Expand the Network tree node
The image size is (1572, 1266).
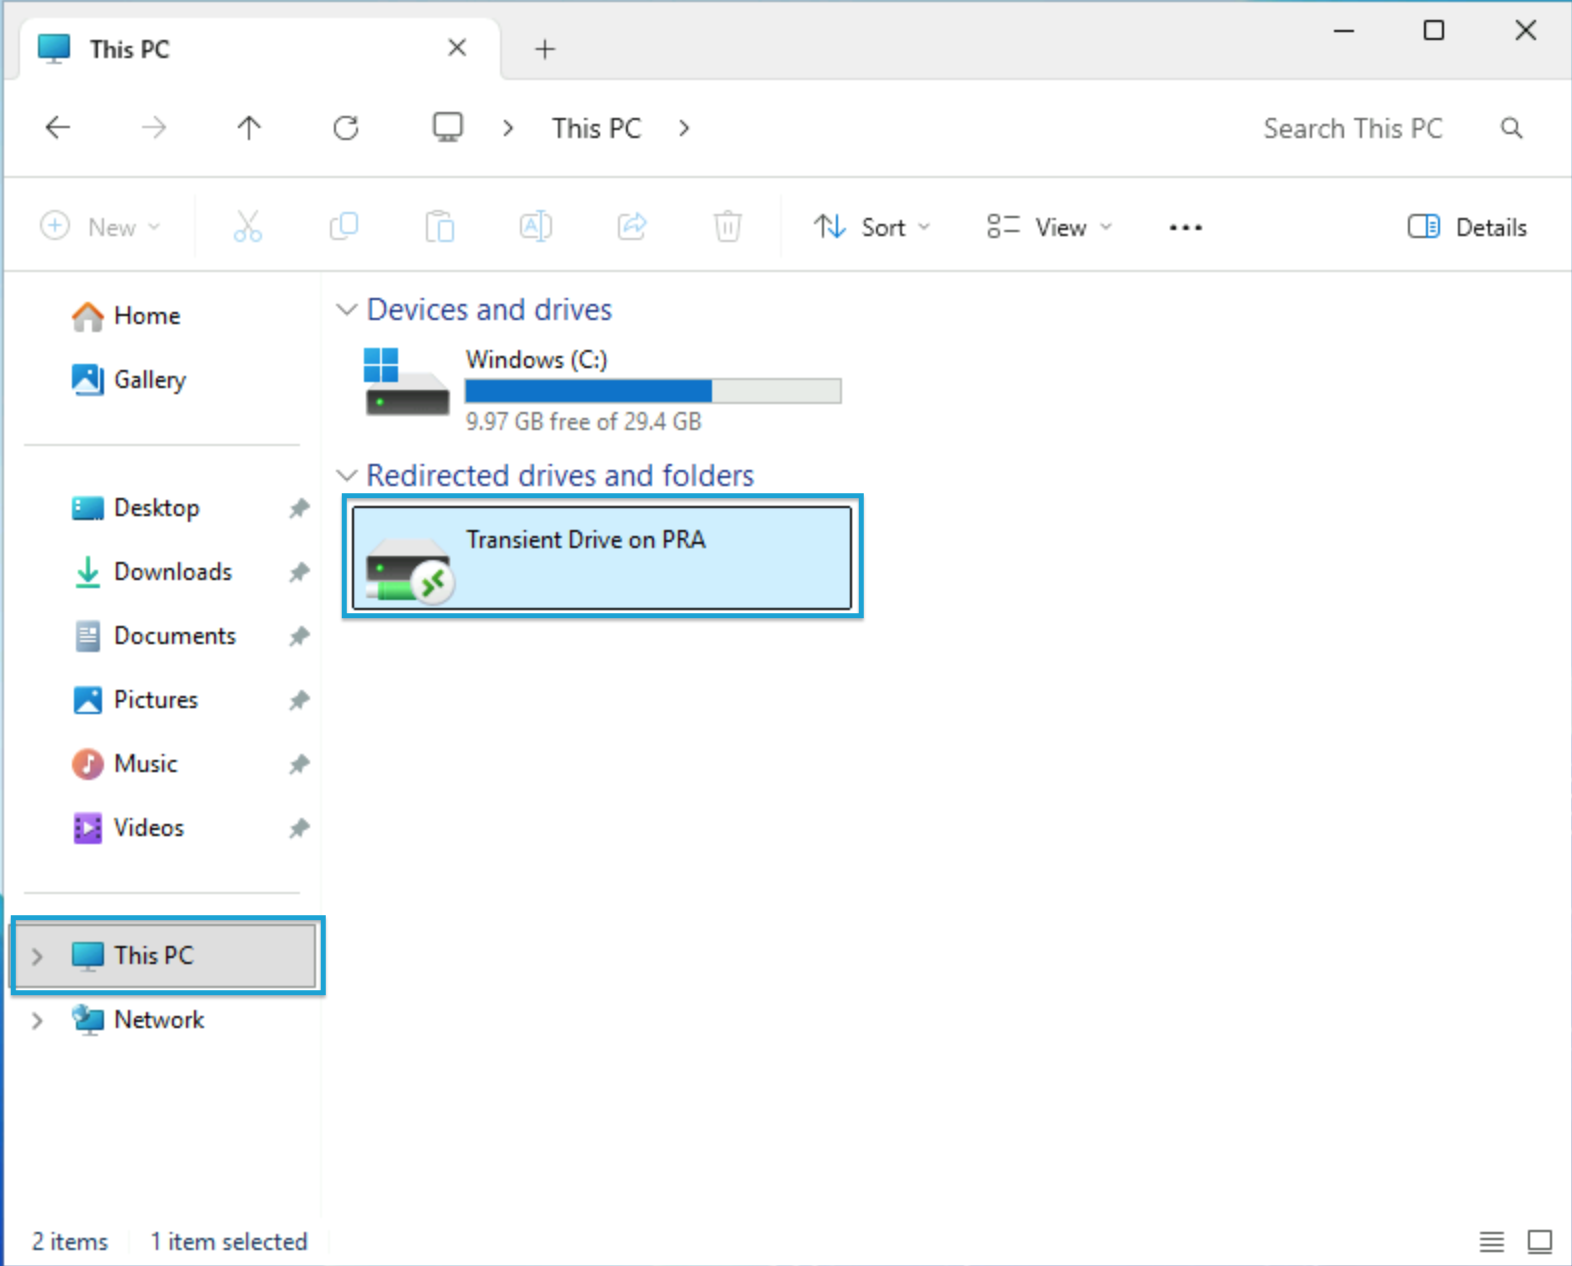[37, 1020]
